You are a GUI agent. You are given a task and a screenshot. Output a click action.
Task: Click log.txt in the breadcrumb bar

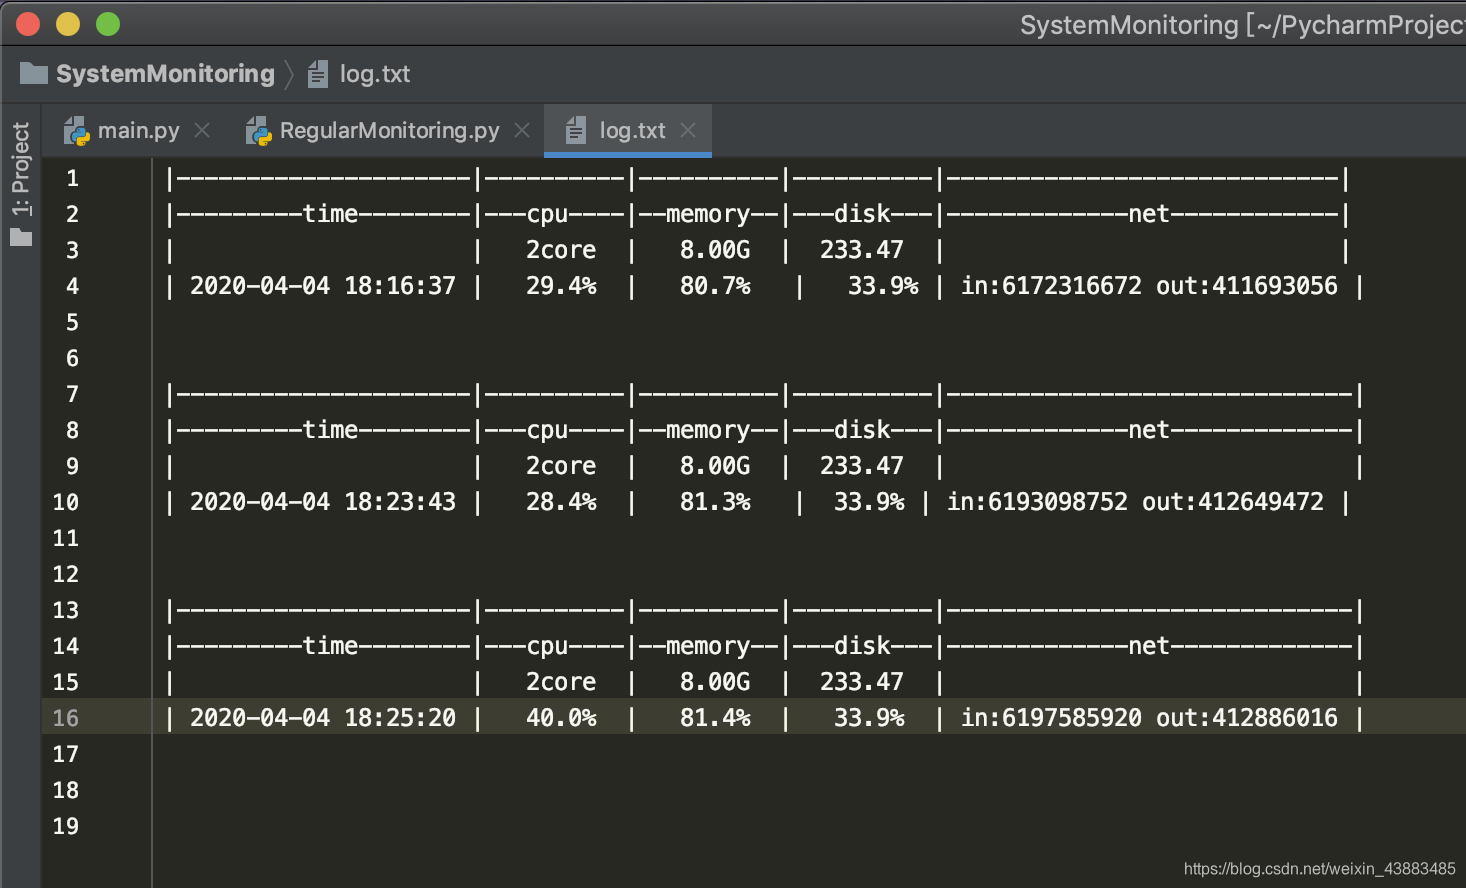375,74
